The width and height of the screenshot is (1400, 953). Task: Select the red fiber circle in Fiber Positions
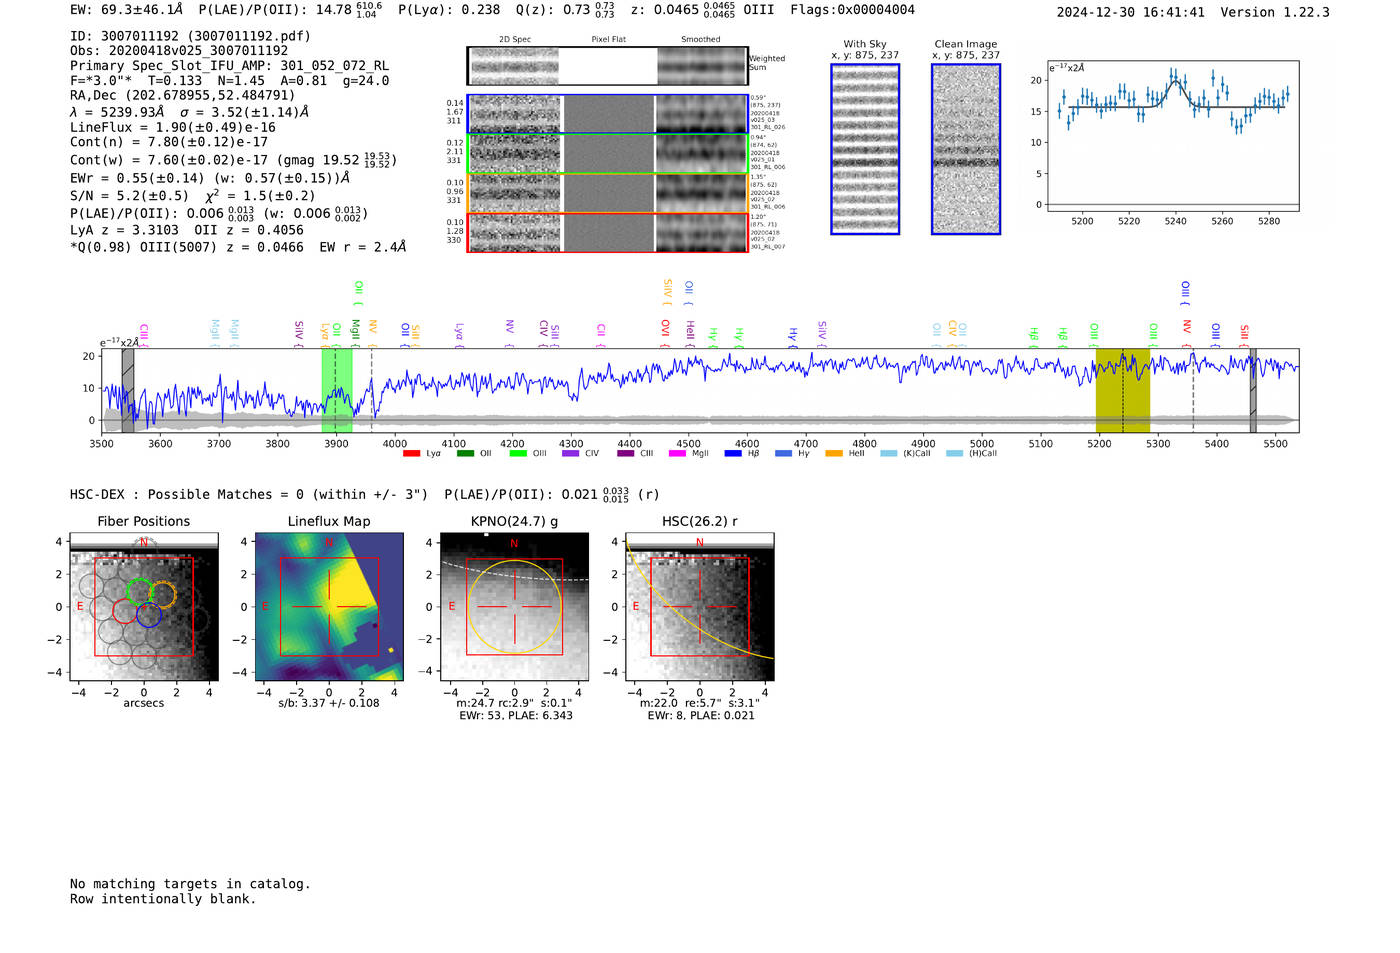126,610
